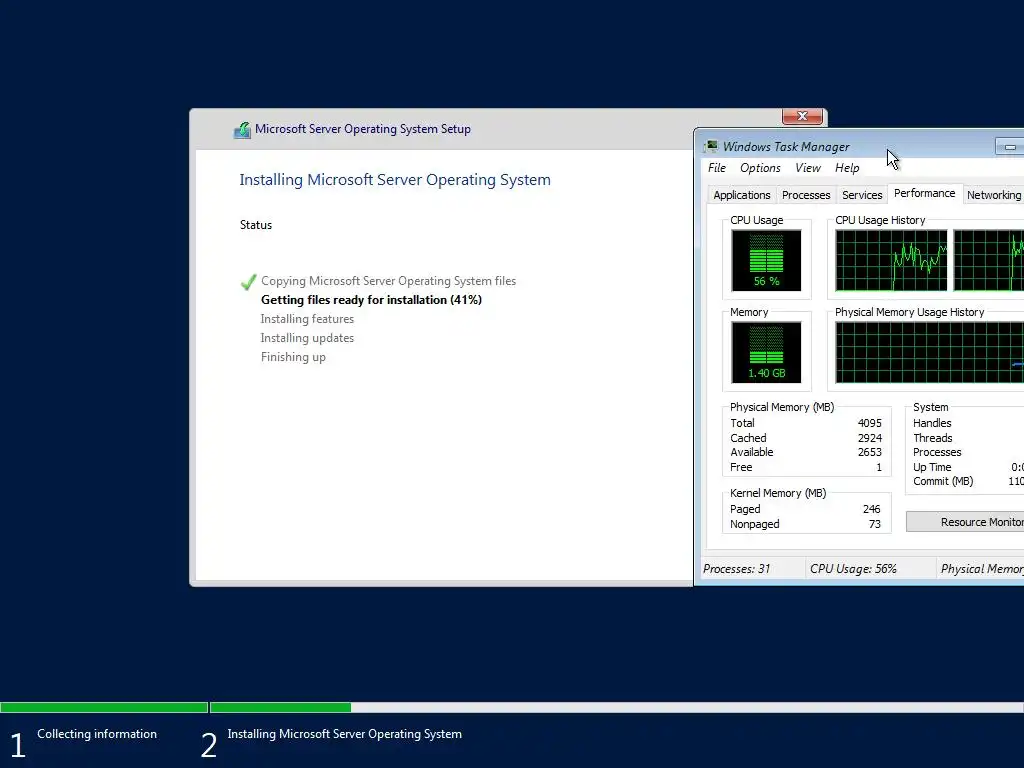
Task: Select the Performance tab
Action: tap(924, 193)
